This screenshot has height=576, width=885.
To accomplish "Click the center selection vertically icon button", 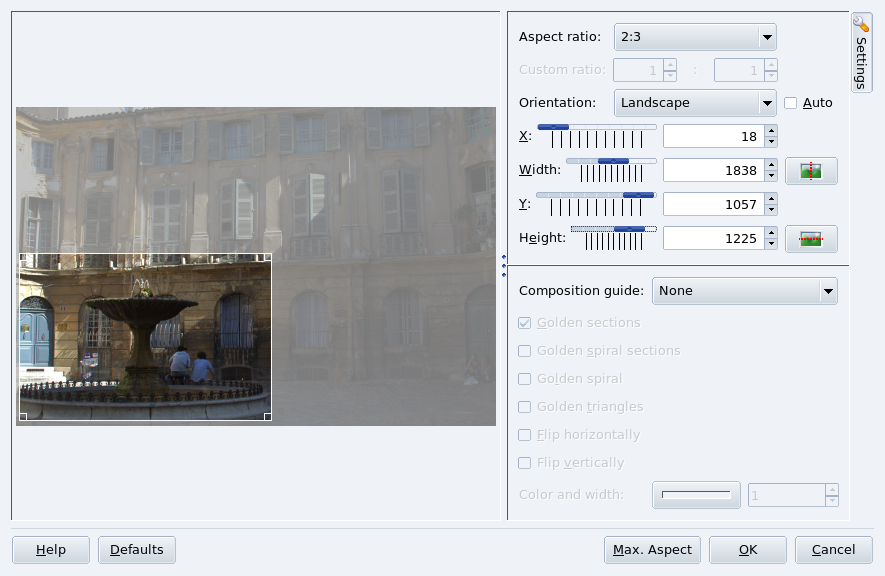I will [x=811, y=239].
